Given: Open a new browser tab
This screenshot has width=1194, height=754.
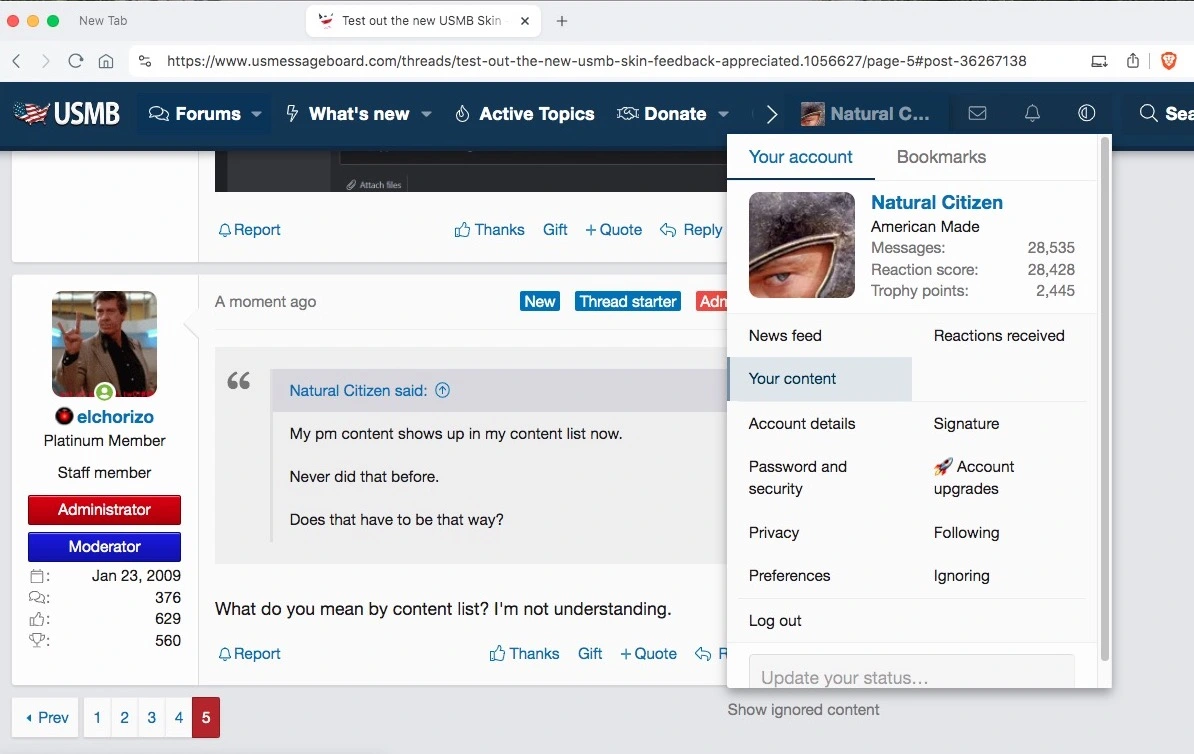Looking at the screenshot, I should pos(562,21).
